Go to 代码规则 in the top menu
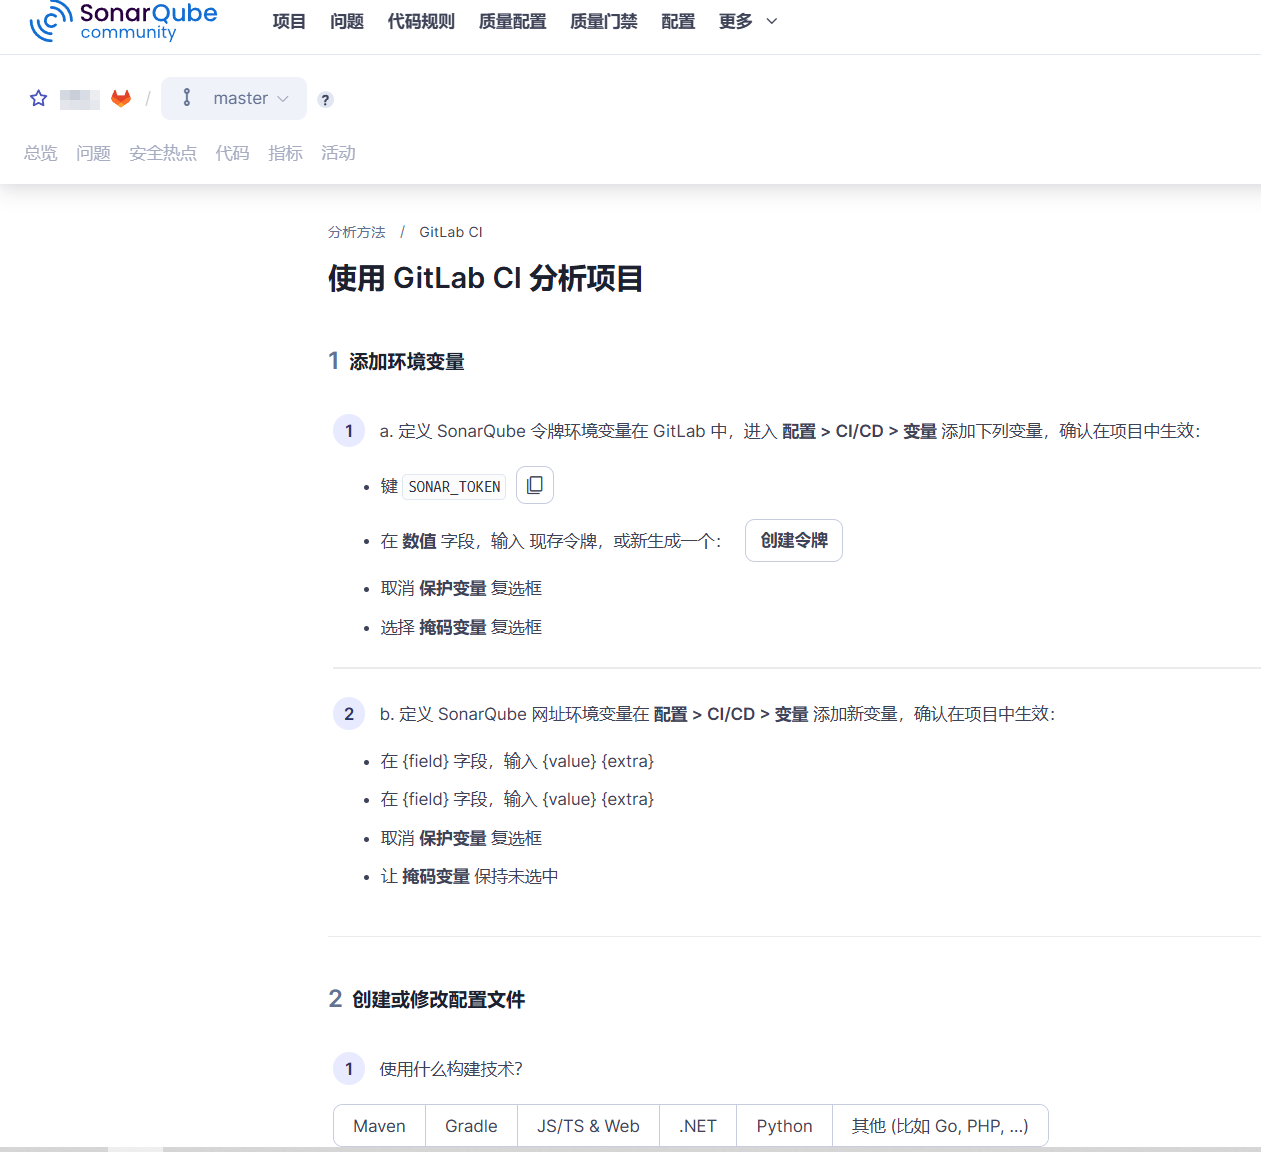Image resolution: width=1261 pixels, height=1152 pixels. [x=421, y=21]
